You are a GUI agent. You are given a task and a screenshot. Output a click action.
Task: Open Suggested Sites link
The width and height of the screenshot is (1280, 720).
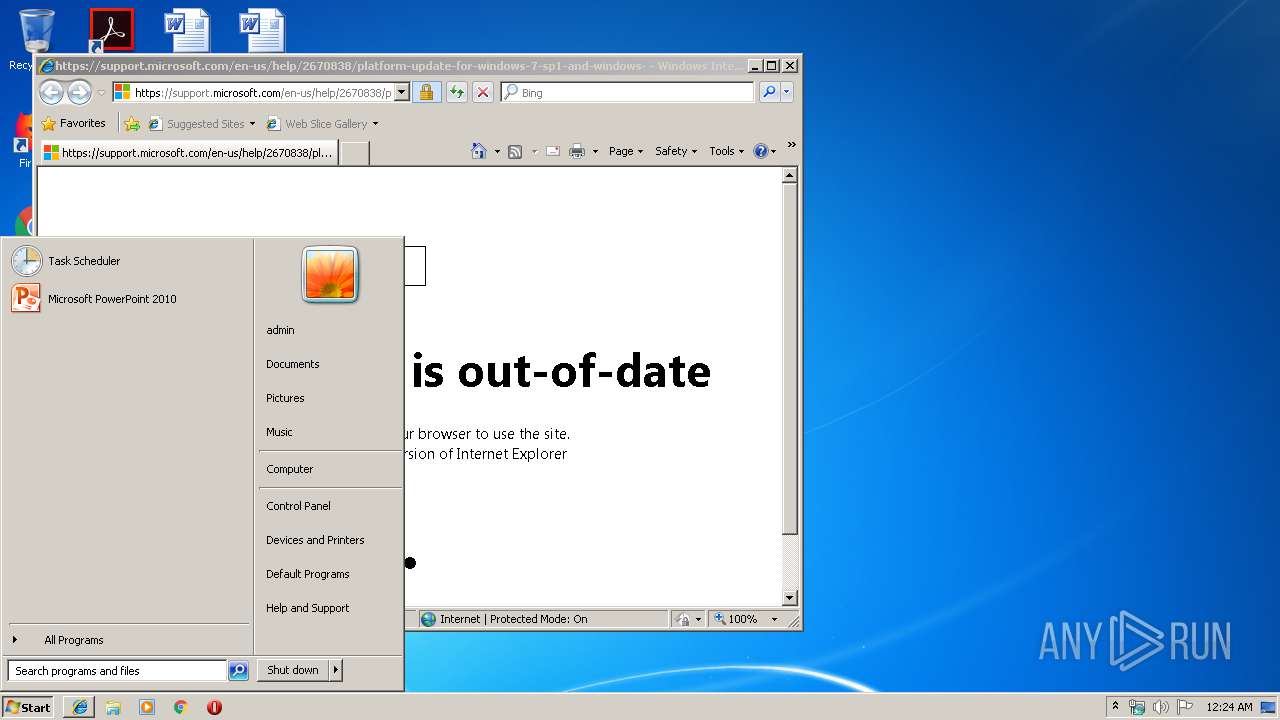click(201, 124)
